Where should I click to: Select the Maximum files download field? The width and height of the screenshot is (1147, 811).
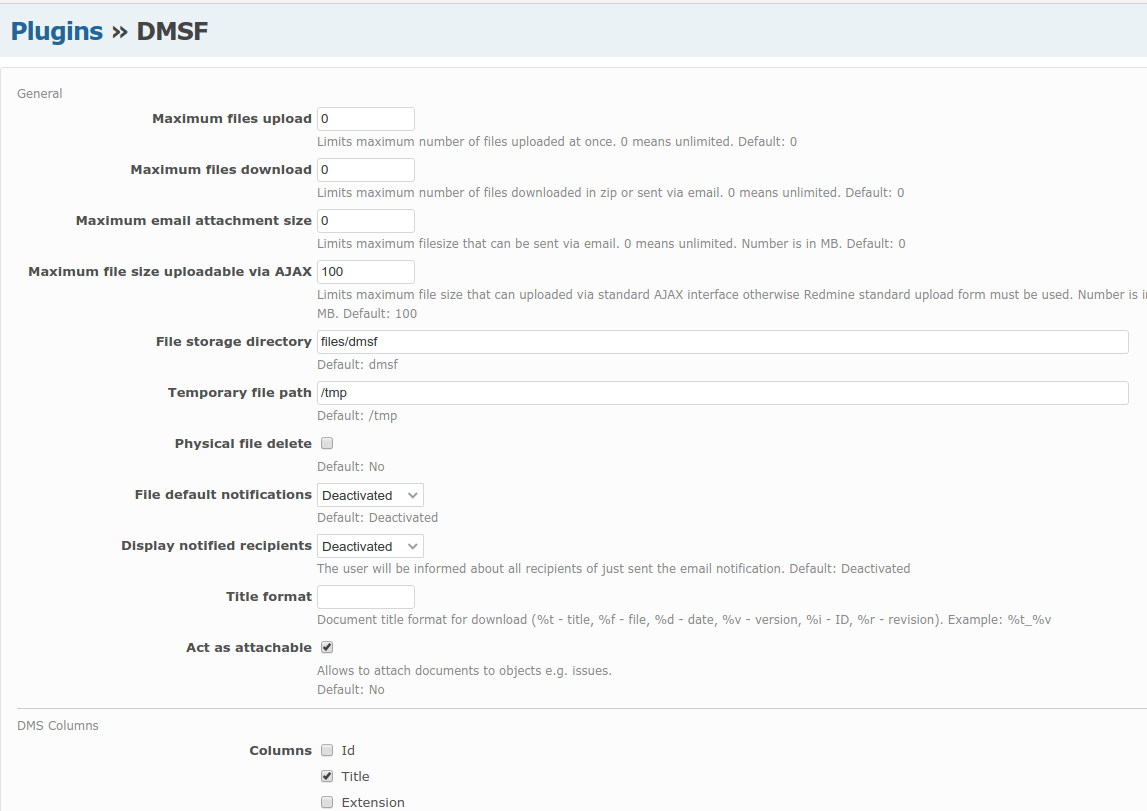[365, 169]
